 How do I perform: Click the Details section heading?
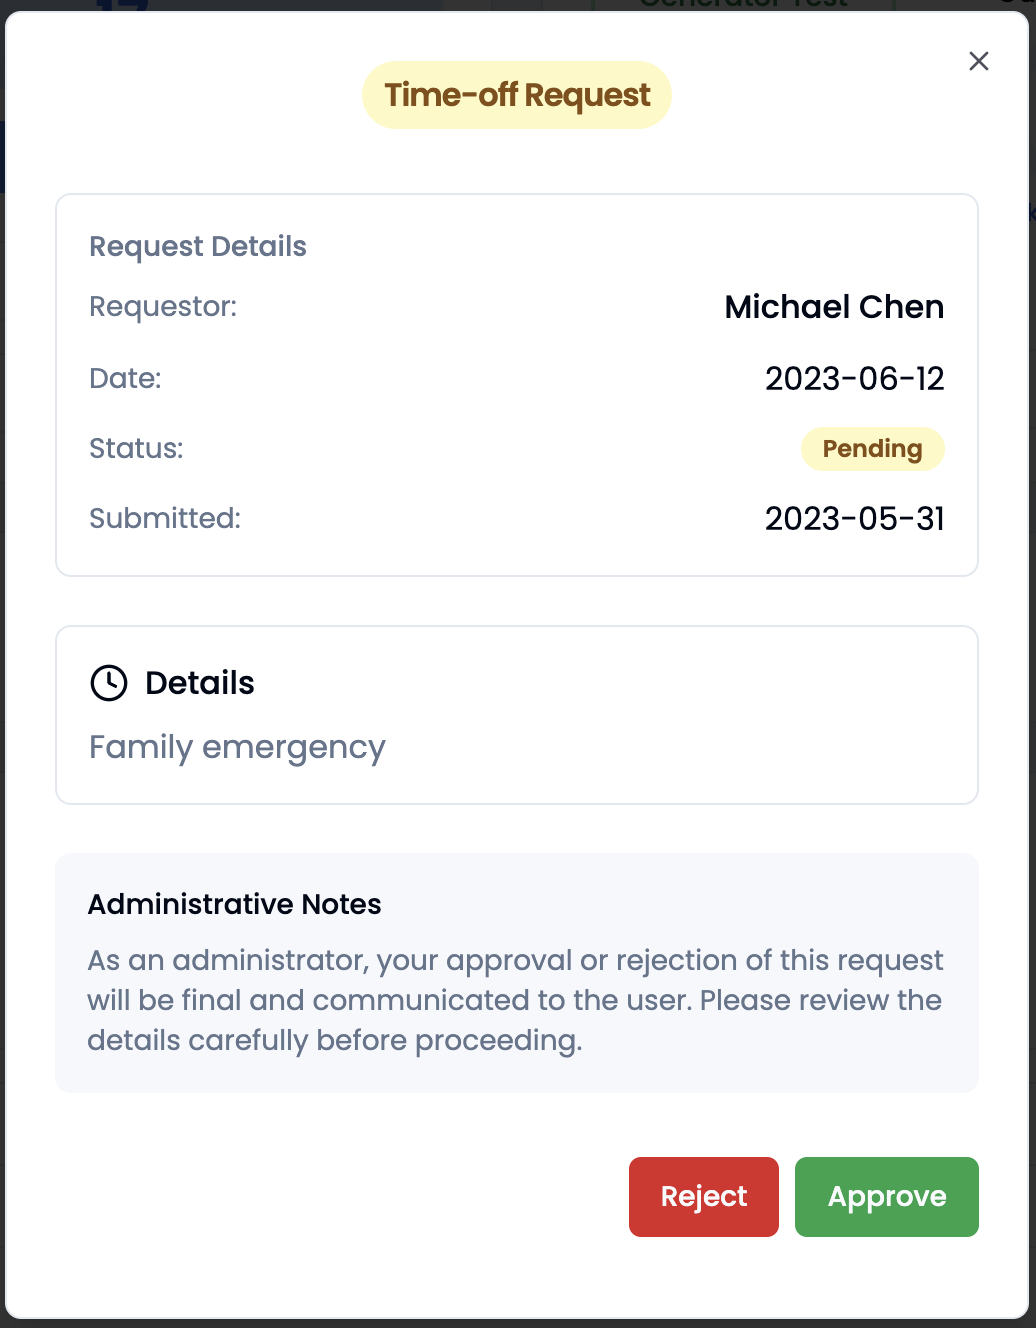[200, 683]
